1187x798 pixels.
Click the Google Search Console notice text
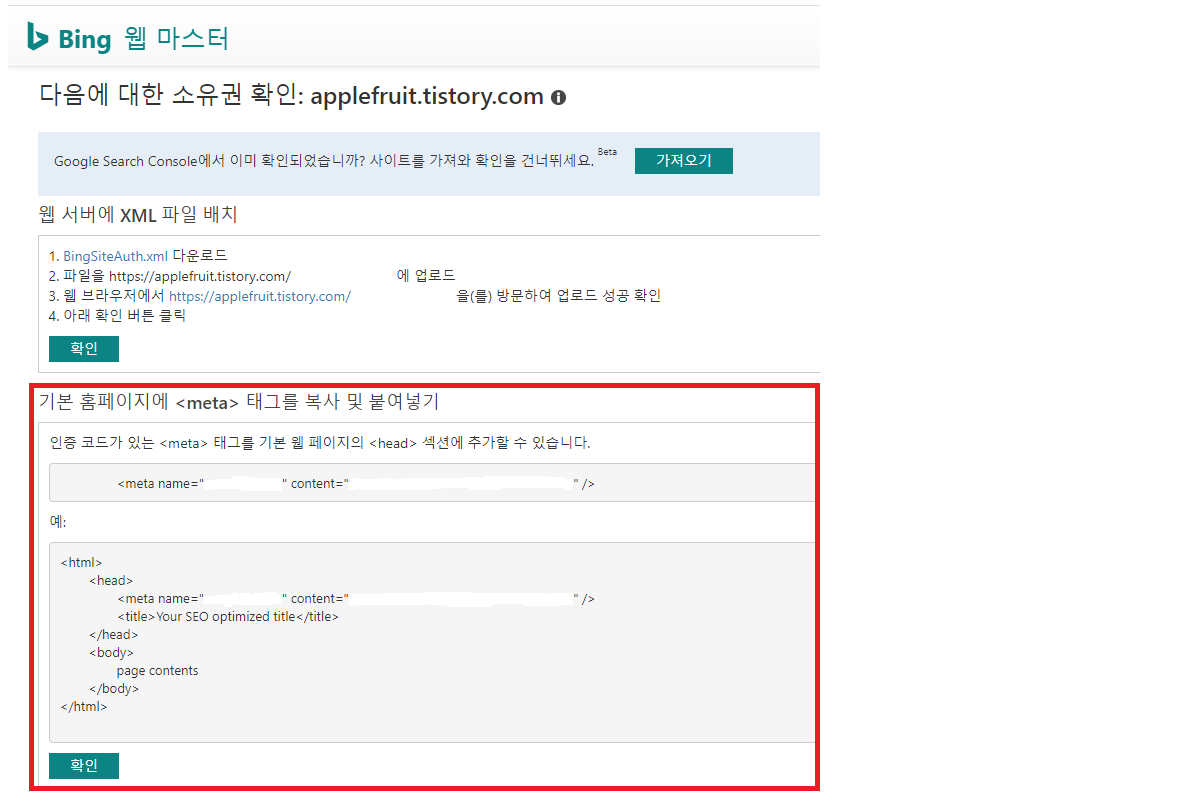click(324, 161)
